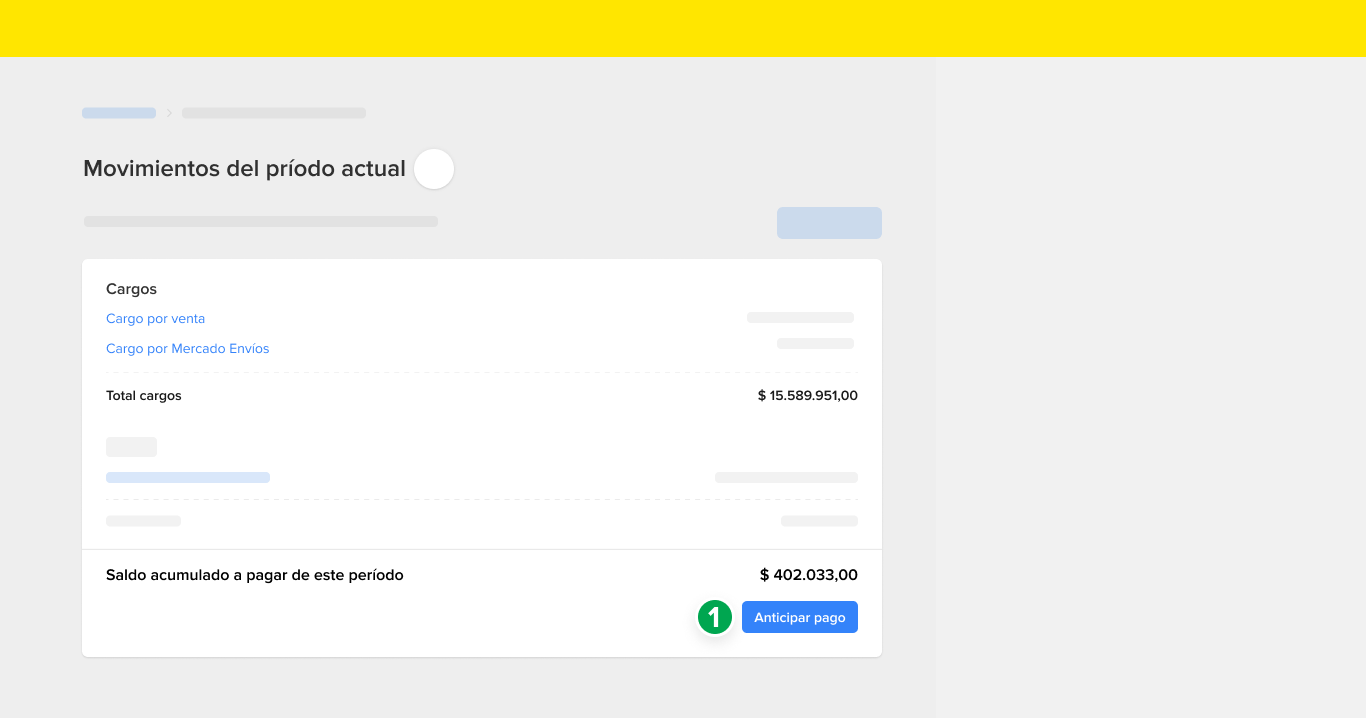Click the placeholder value beside Cargo por venta

[x=800, y=318]
